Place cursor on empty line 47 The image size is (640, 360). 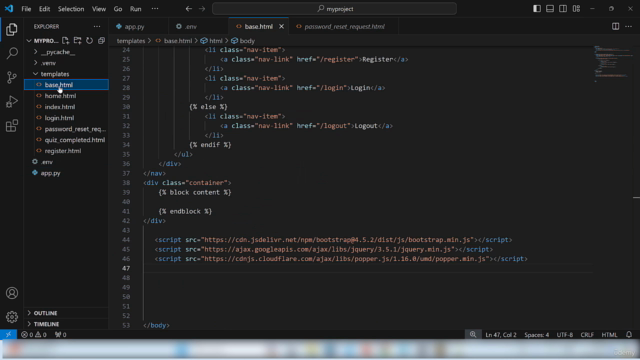(367, 268)
